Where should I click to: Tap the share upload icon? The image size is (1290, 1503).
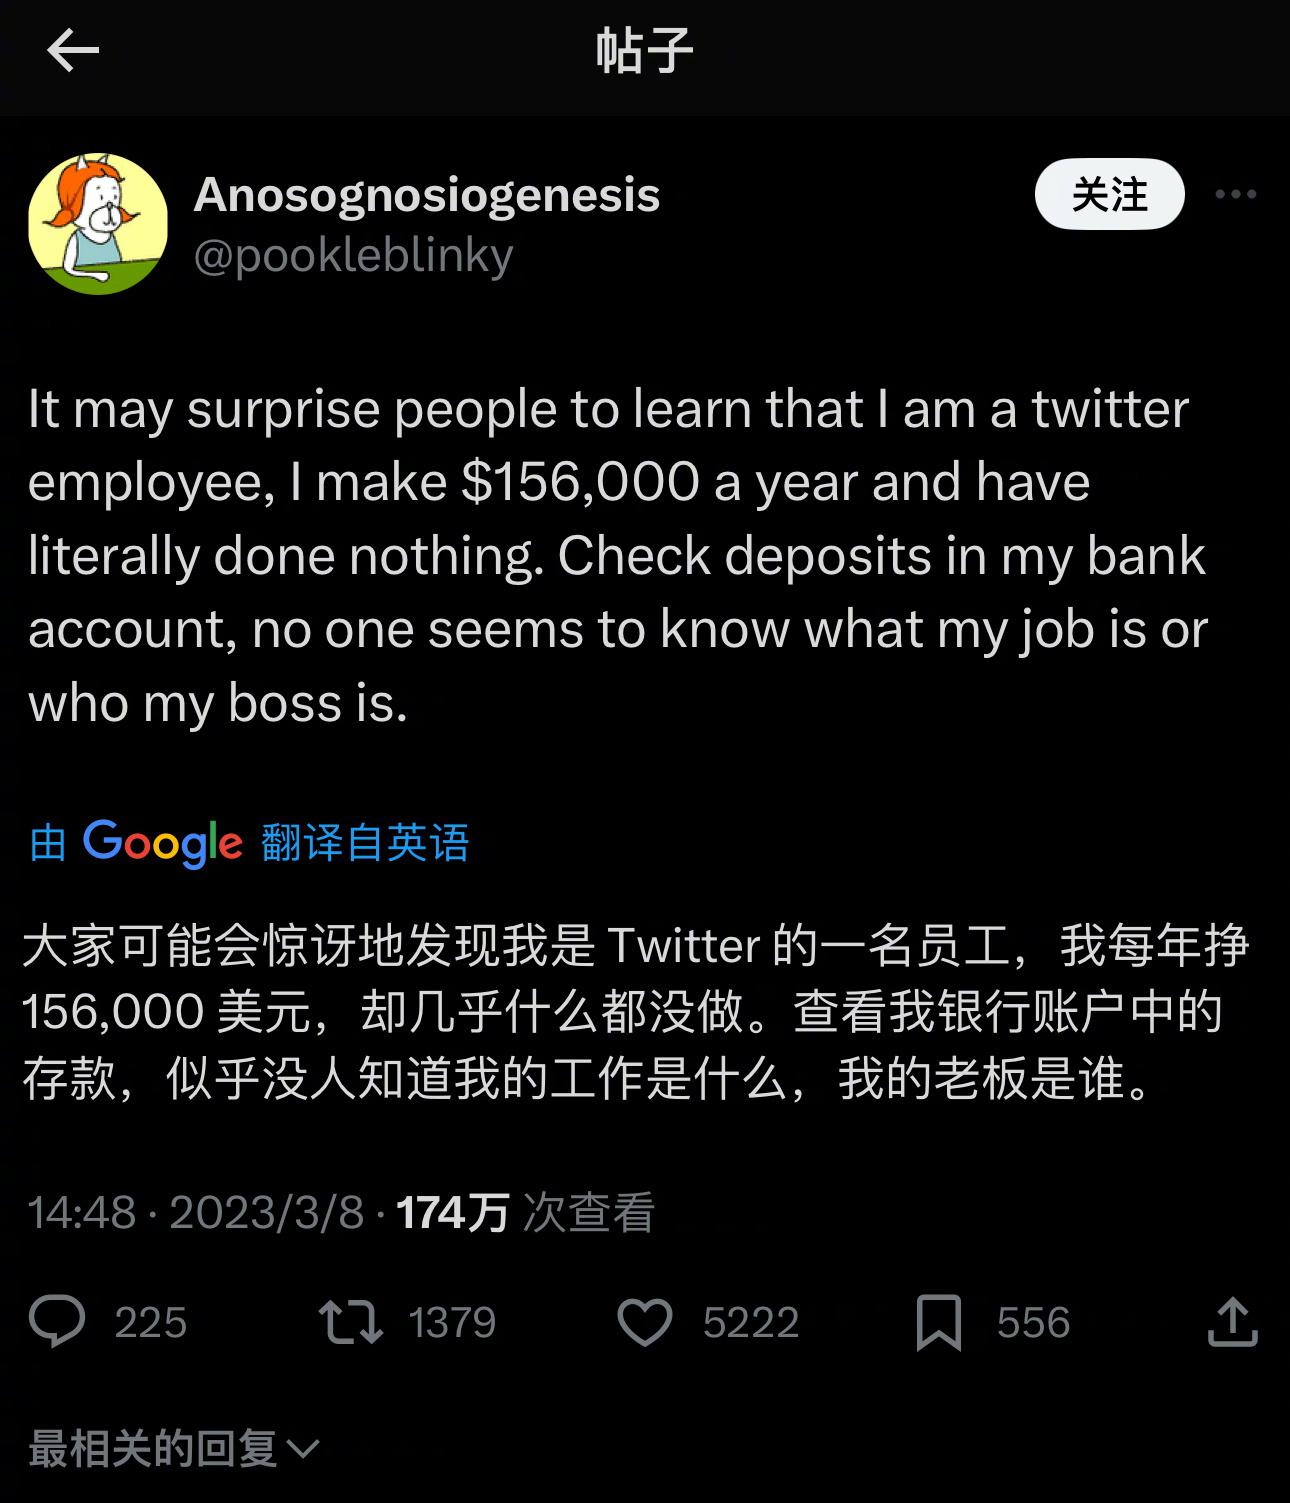(1232, 1321)
